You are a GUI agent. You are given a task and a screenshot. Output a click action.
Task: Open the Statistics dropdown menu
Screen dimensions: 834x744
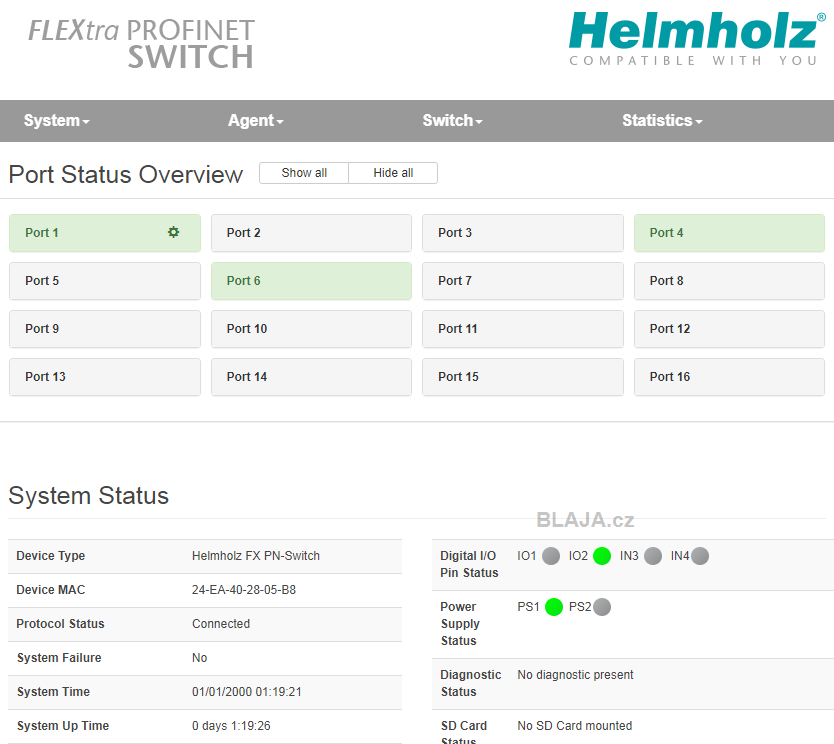point(662,121)
